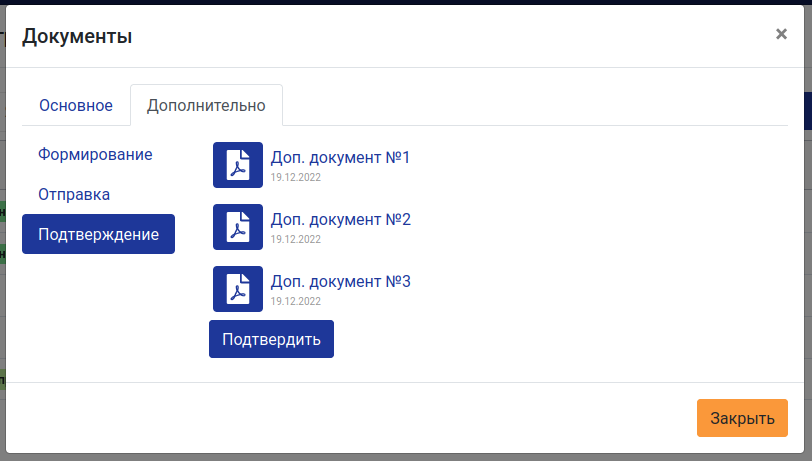Image resolution: width=812 pixels, height=461 pixels.
Task: Click the dark navy bar behind dialog's right edge
Action: coord(808,111)
